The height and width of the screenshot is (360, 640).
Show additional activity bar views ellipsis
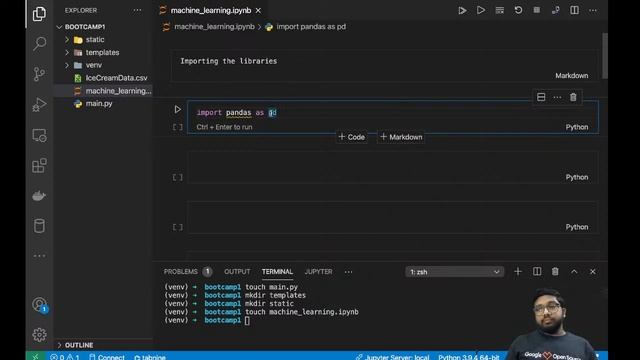(39, 256)
